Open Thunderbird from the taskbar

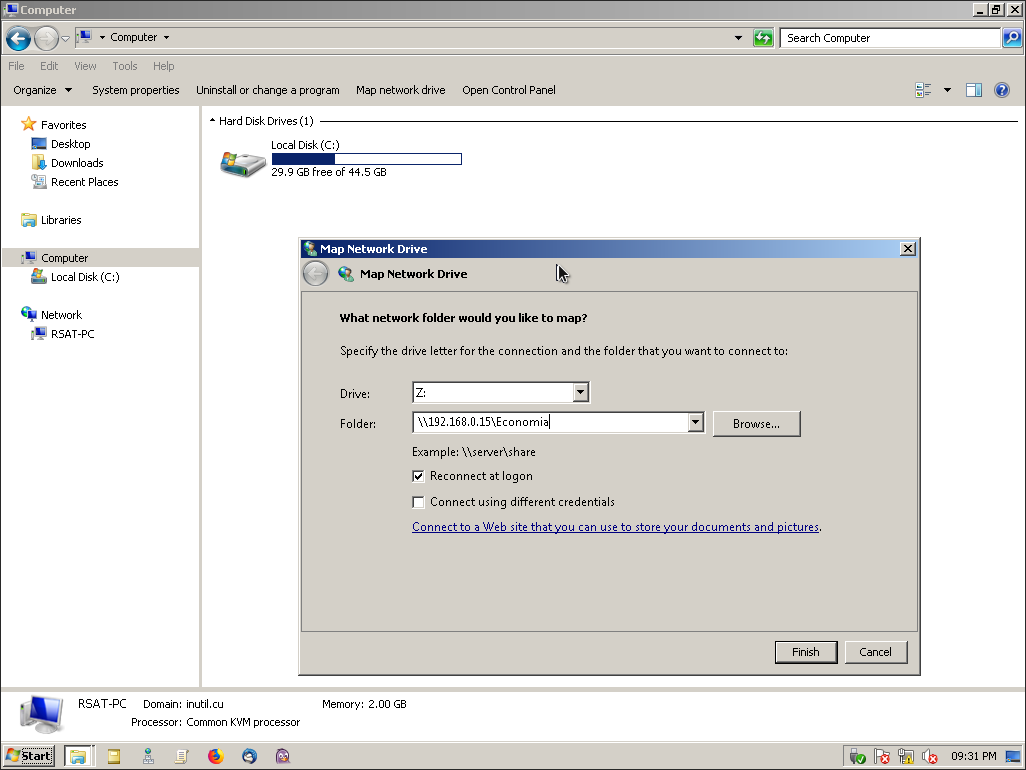249,756
